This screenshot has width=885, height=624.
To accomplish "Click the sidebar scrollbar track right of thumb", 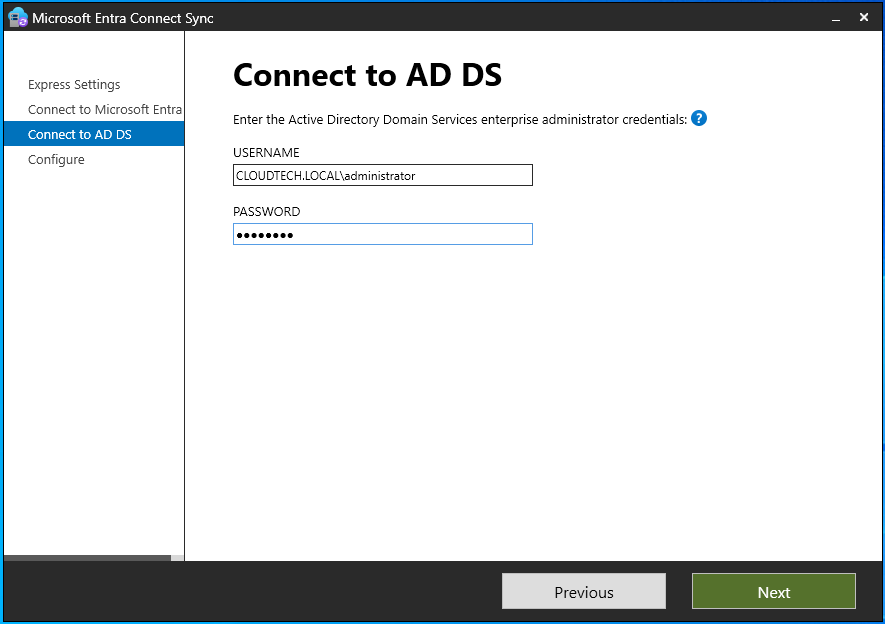I will tap(177, 557).
